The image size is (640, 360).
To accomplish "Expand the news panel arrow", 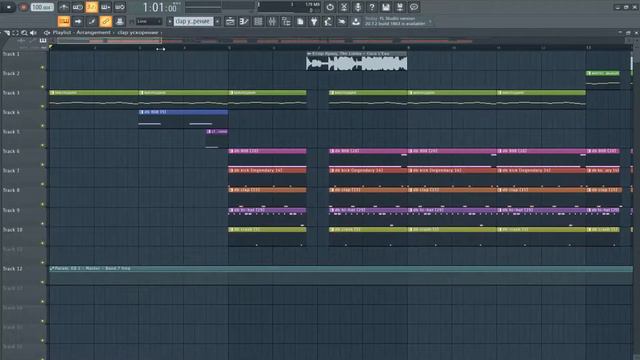I will [430, 21].
